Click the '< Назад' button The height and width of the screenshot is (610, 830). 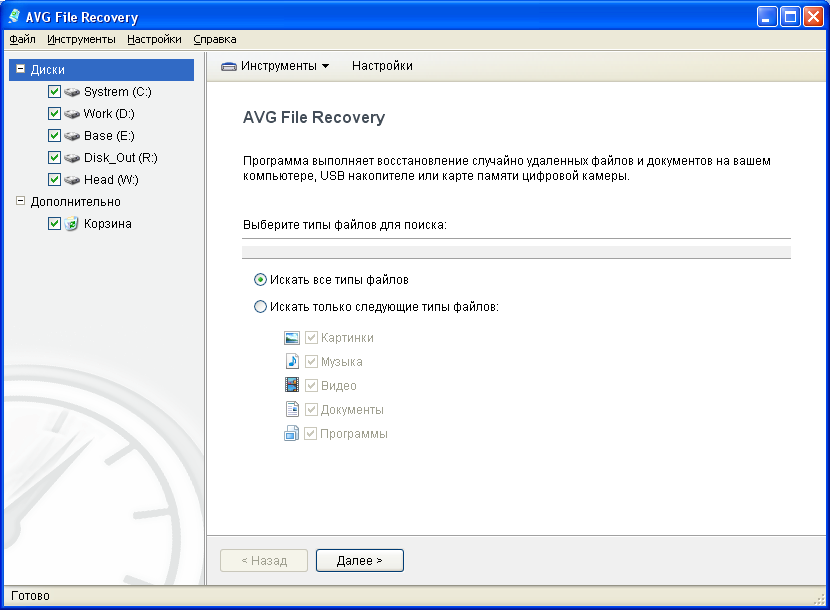(x=264, y=560)
